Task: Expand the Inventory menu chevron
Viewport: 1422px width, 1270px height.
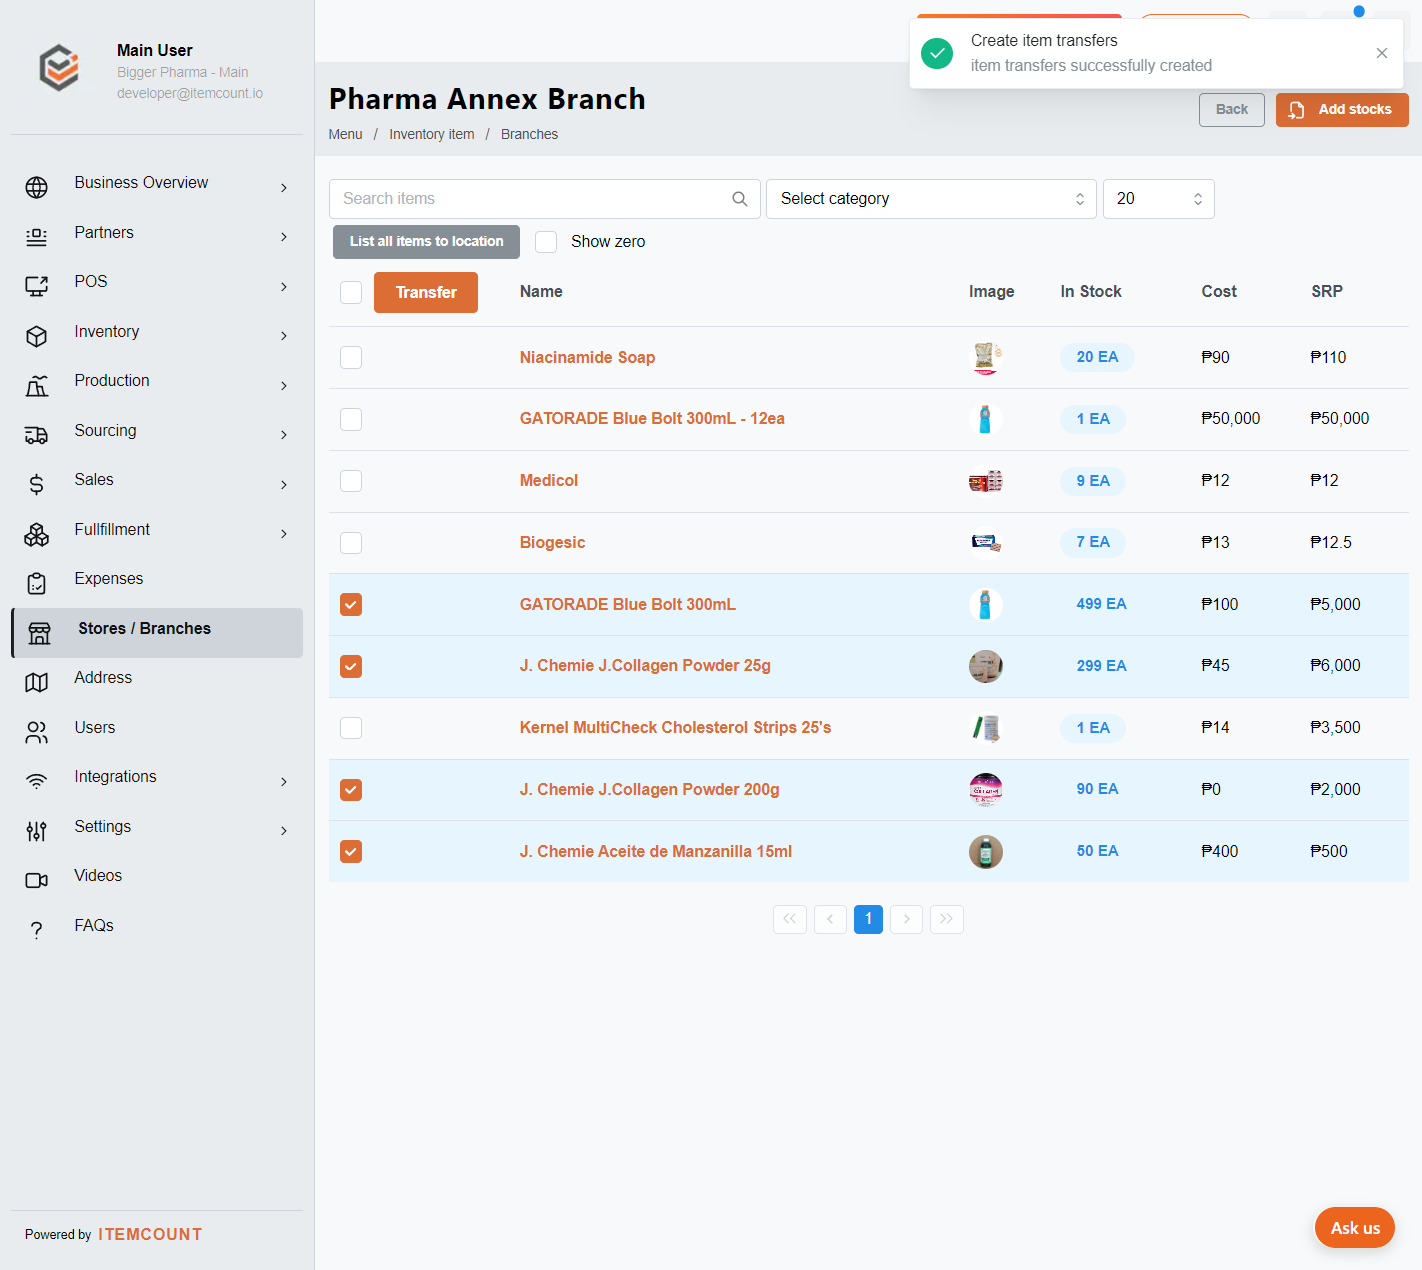Action: [x=284, y=336]
